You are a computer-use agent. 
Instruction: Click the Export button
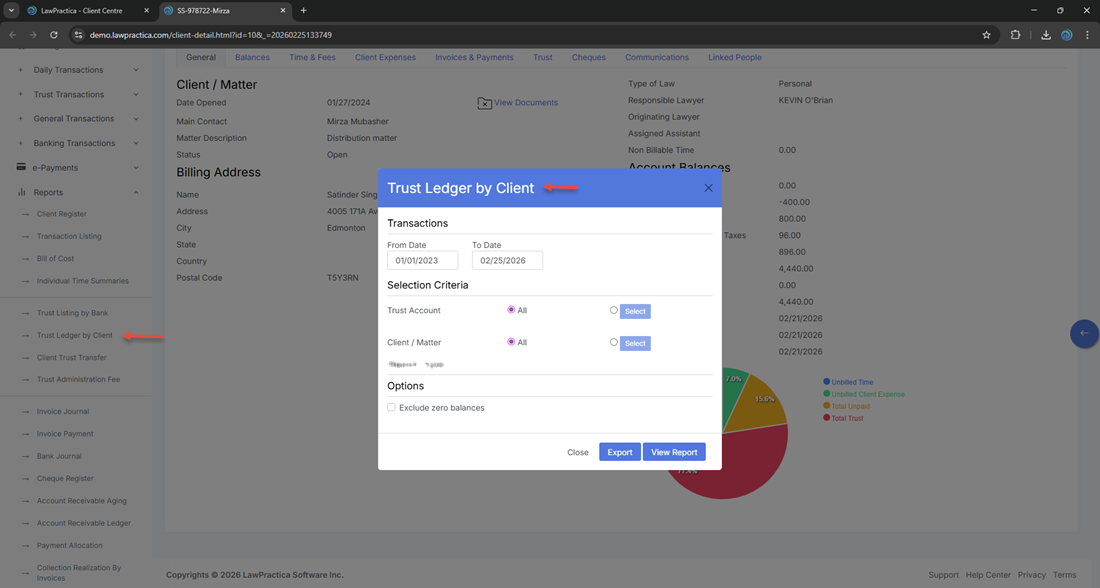click(x=619, y=452)
